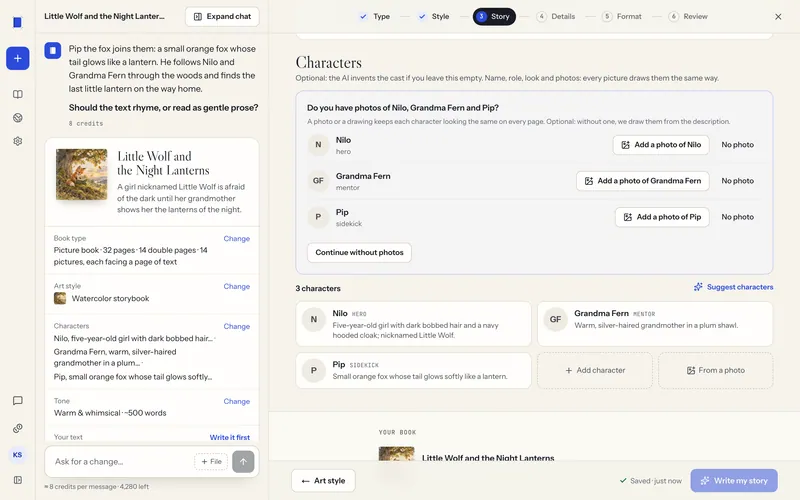
Task: Continue without photos
Action: [359, 253]
